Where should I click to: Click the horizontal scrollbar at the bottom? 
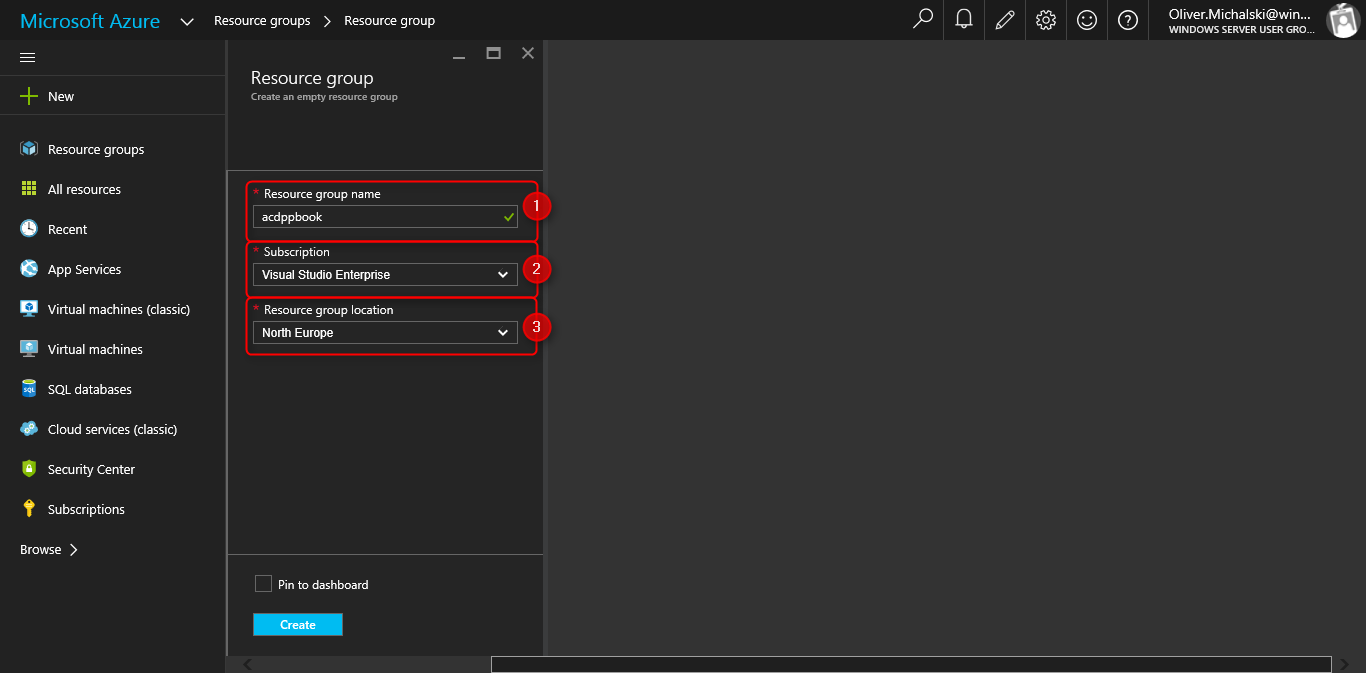tap(911, 665)
